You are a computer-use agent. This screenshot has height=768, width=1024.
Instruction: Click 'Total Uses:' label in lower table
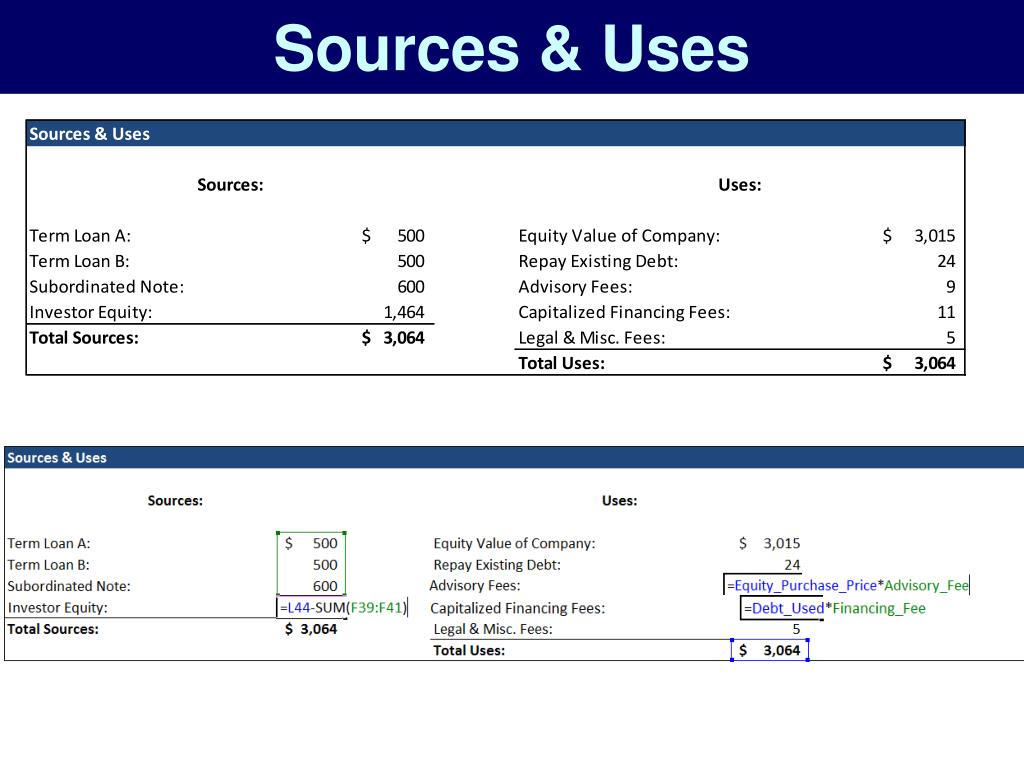click(x=469, y=650)
